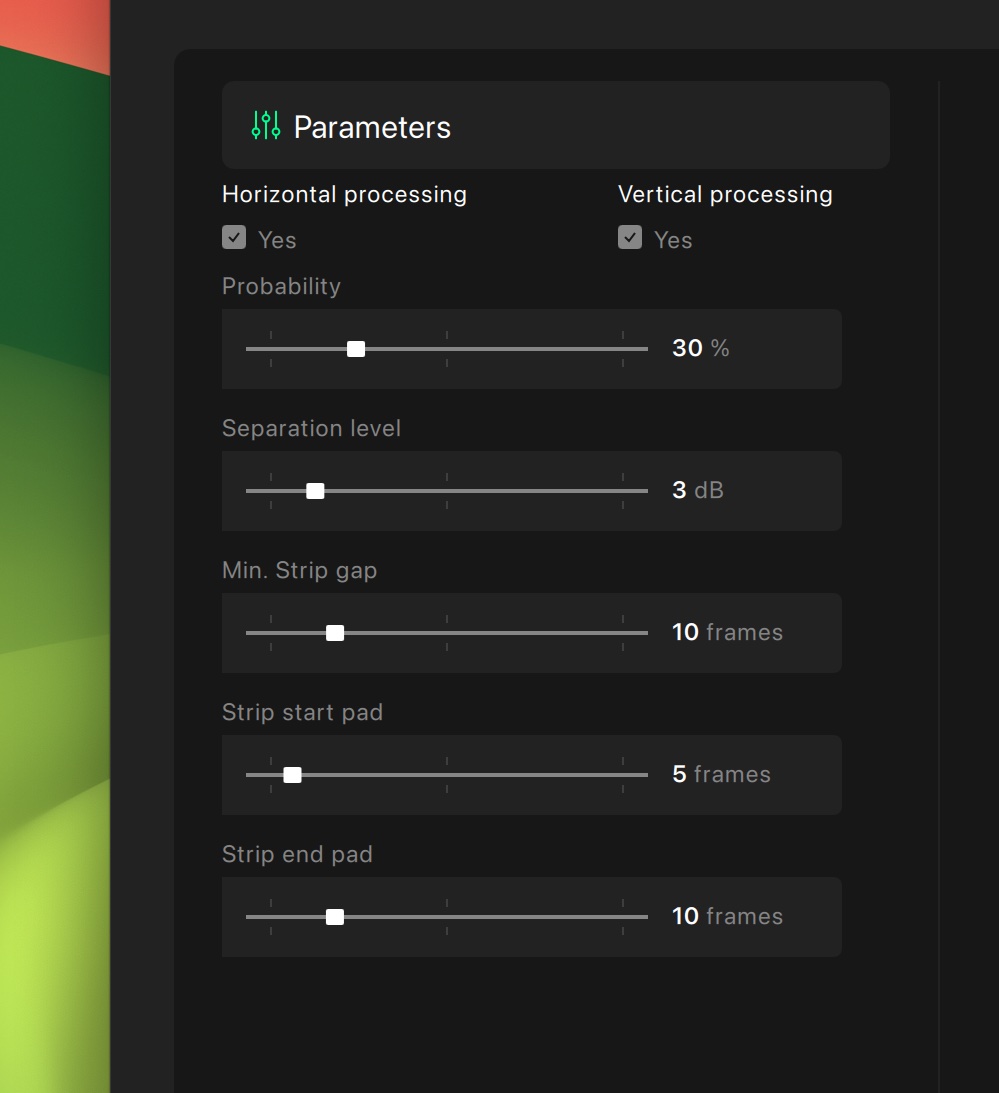Click the Strip end pad slider handle

335,917
